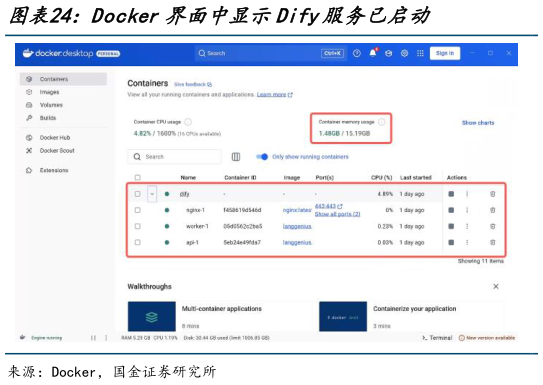The image size is (543, 385).
Task: Open the column chooser icon
Action: (236, 157)
